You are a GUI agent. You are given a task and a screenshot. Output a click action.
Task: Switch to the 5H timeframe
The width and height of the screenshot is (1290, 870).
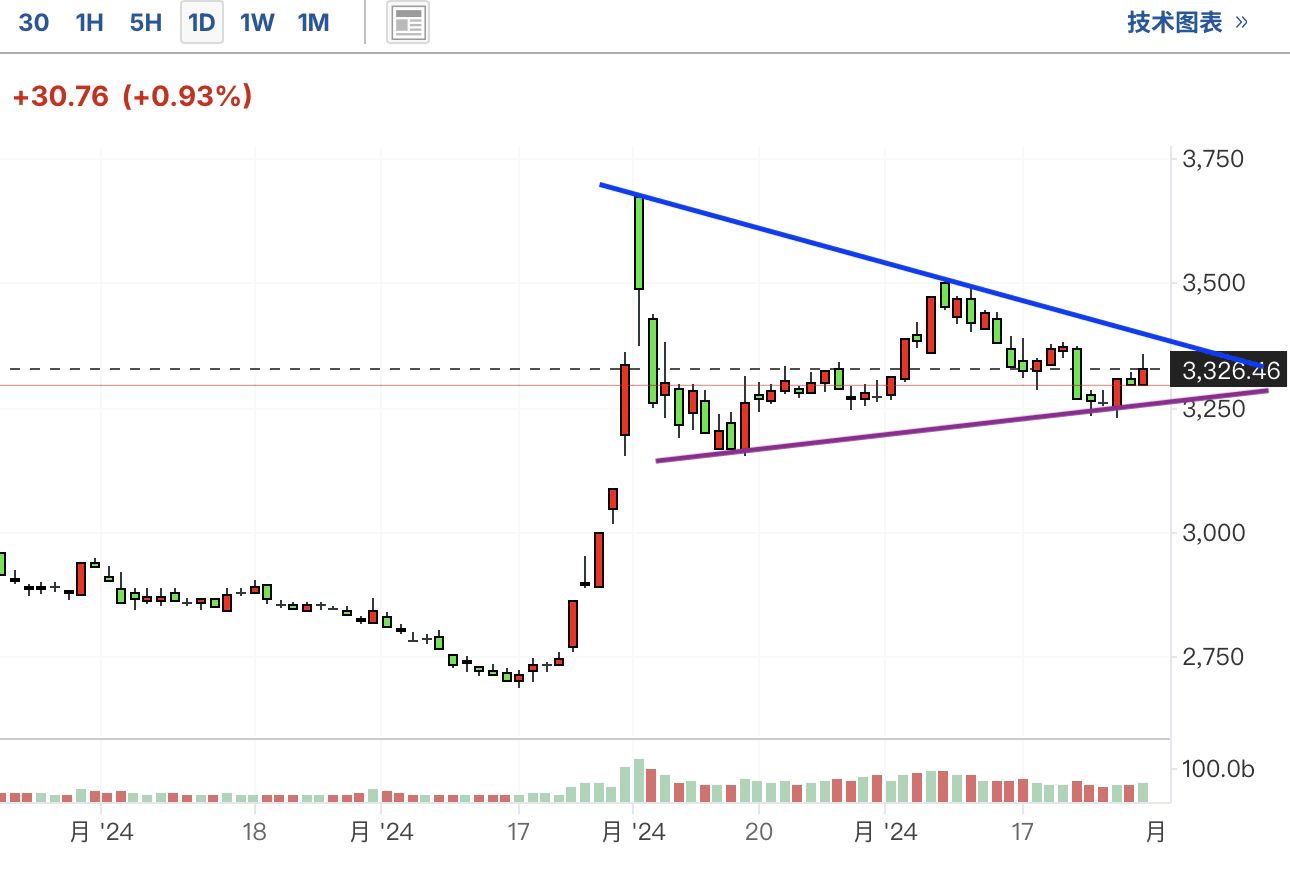(x=146, y=22)
